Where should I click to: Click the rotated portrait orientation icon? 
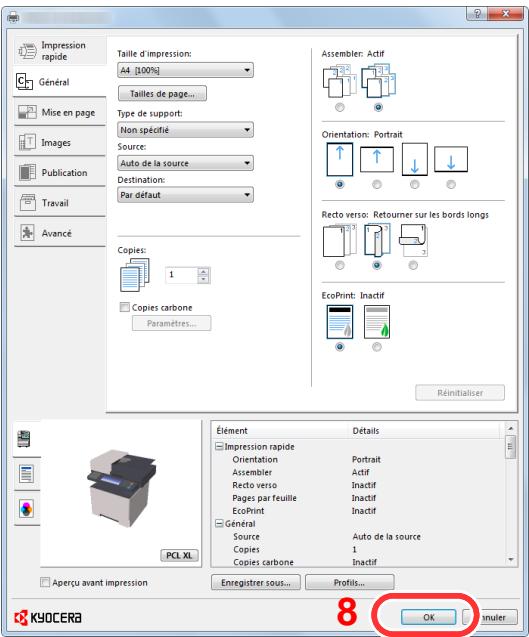coord(414,159)
